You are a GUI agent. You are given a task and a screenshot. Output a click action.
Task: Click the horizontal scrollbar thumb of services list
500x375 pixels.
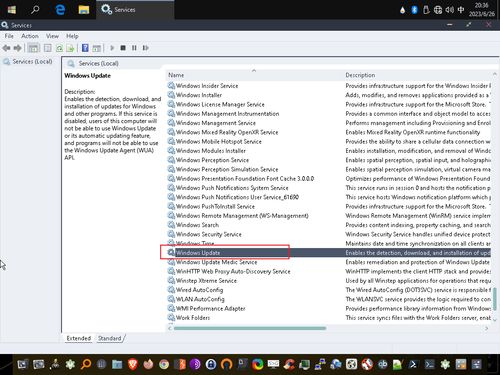250,328
